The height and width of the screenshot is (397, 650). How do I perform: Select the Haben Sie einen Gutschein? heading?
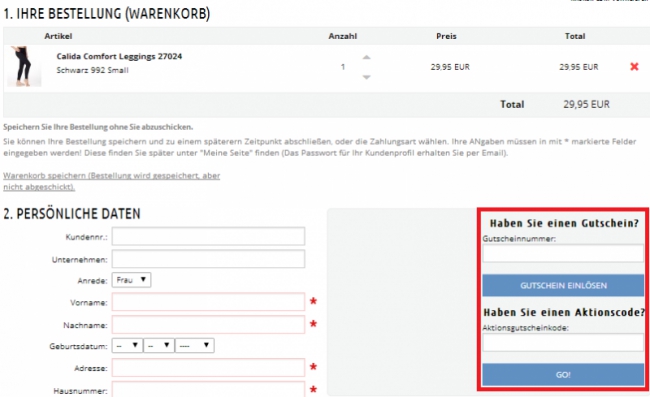(564, 223)
